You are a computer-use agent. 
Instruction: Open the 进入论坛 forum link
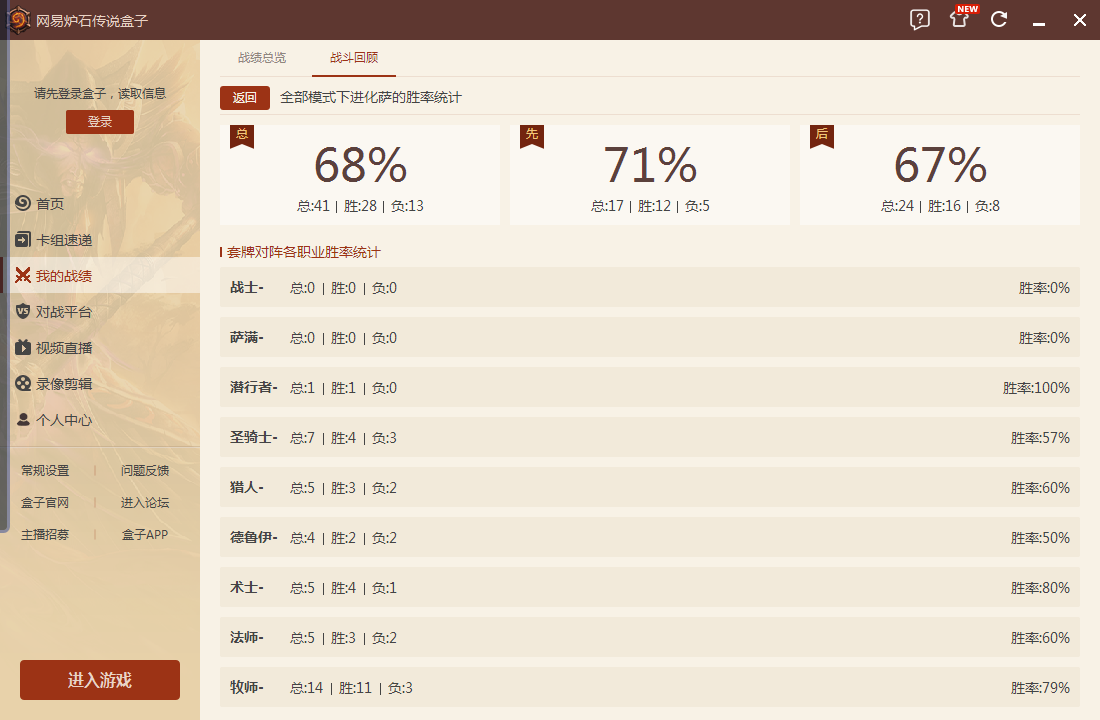pyautogui.click(x=145, y=503)
